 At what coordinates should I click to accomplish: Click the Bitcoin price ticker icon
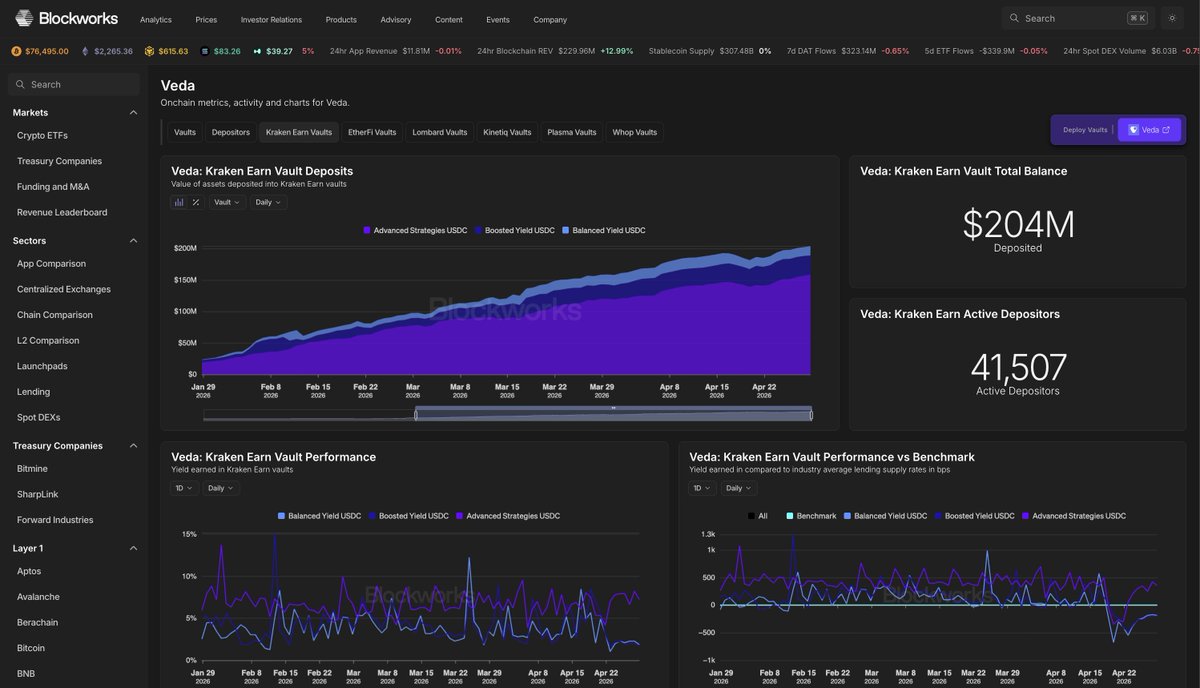point(16,51)
